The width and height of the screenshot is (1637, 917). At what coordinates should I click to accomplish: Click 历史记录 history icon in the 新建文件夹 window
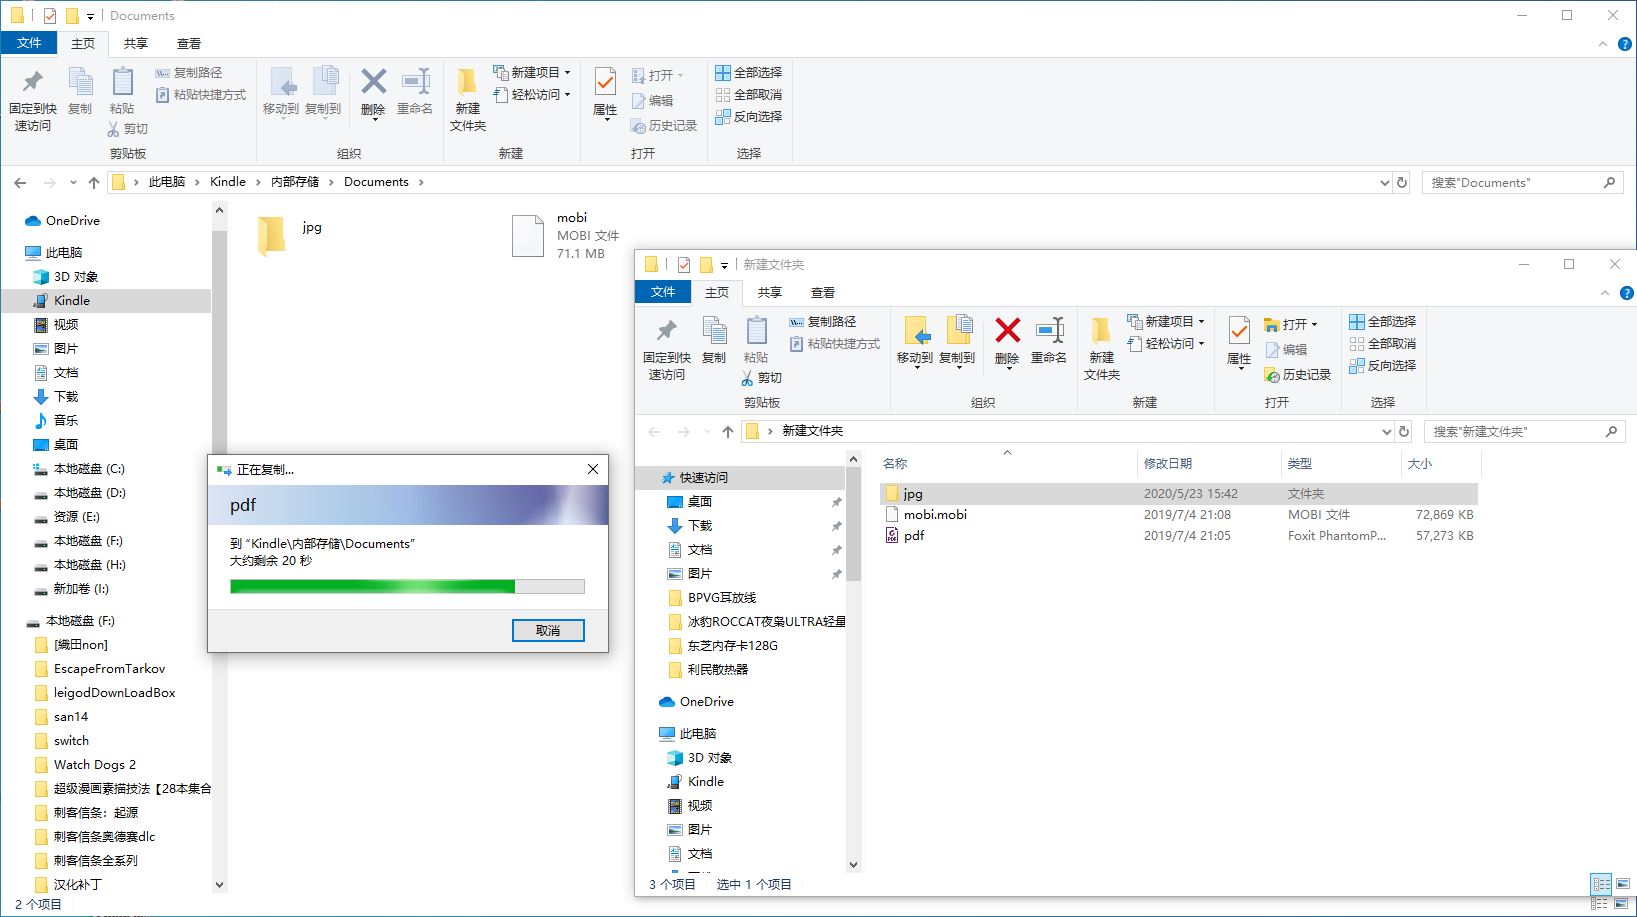coord(1298,374)
